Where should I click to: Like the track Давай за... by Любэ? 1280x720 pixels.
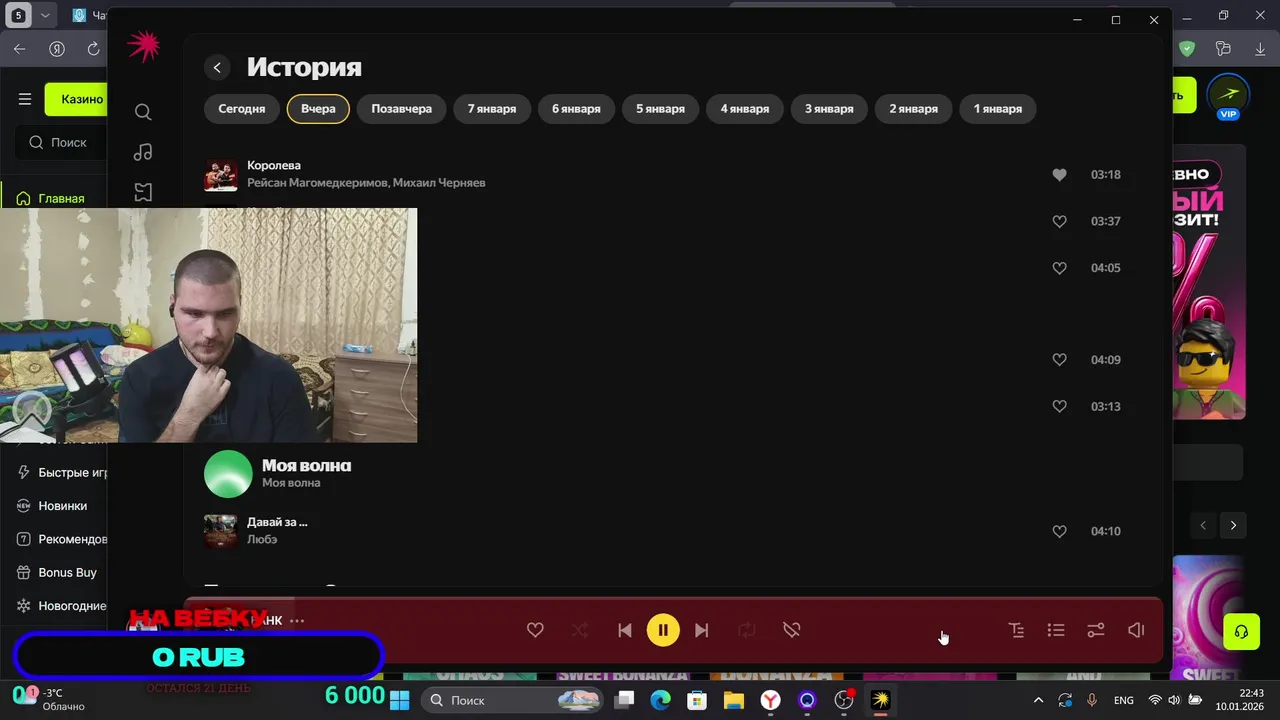point(1059,531)
